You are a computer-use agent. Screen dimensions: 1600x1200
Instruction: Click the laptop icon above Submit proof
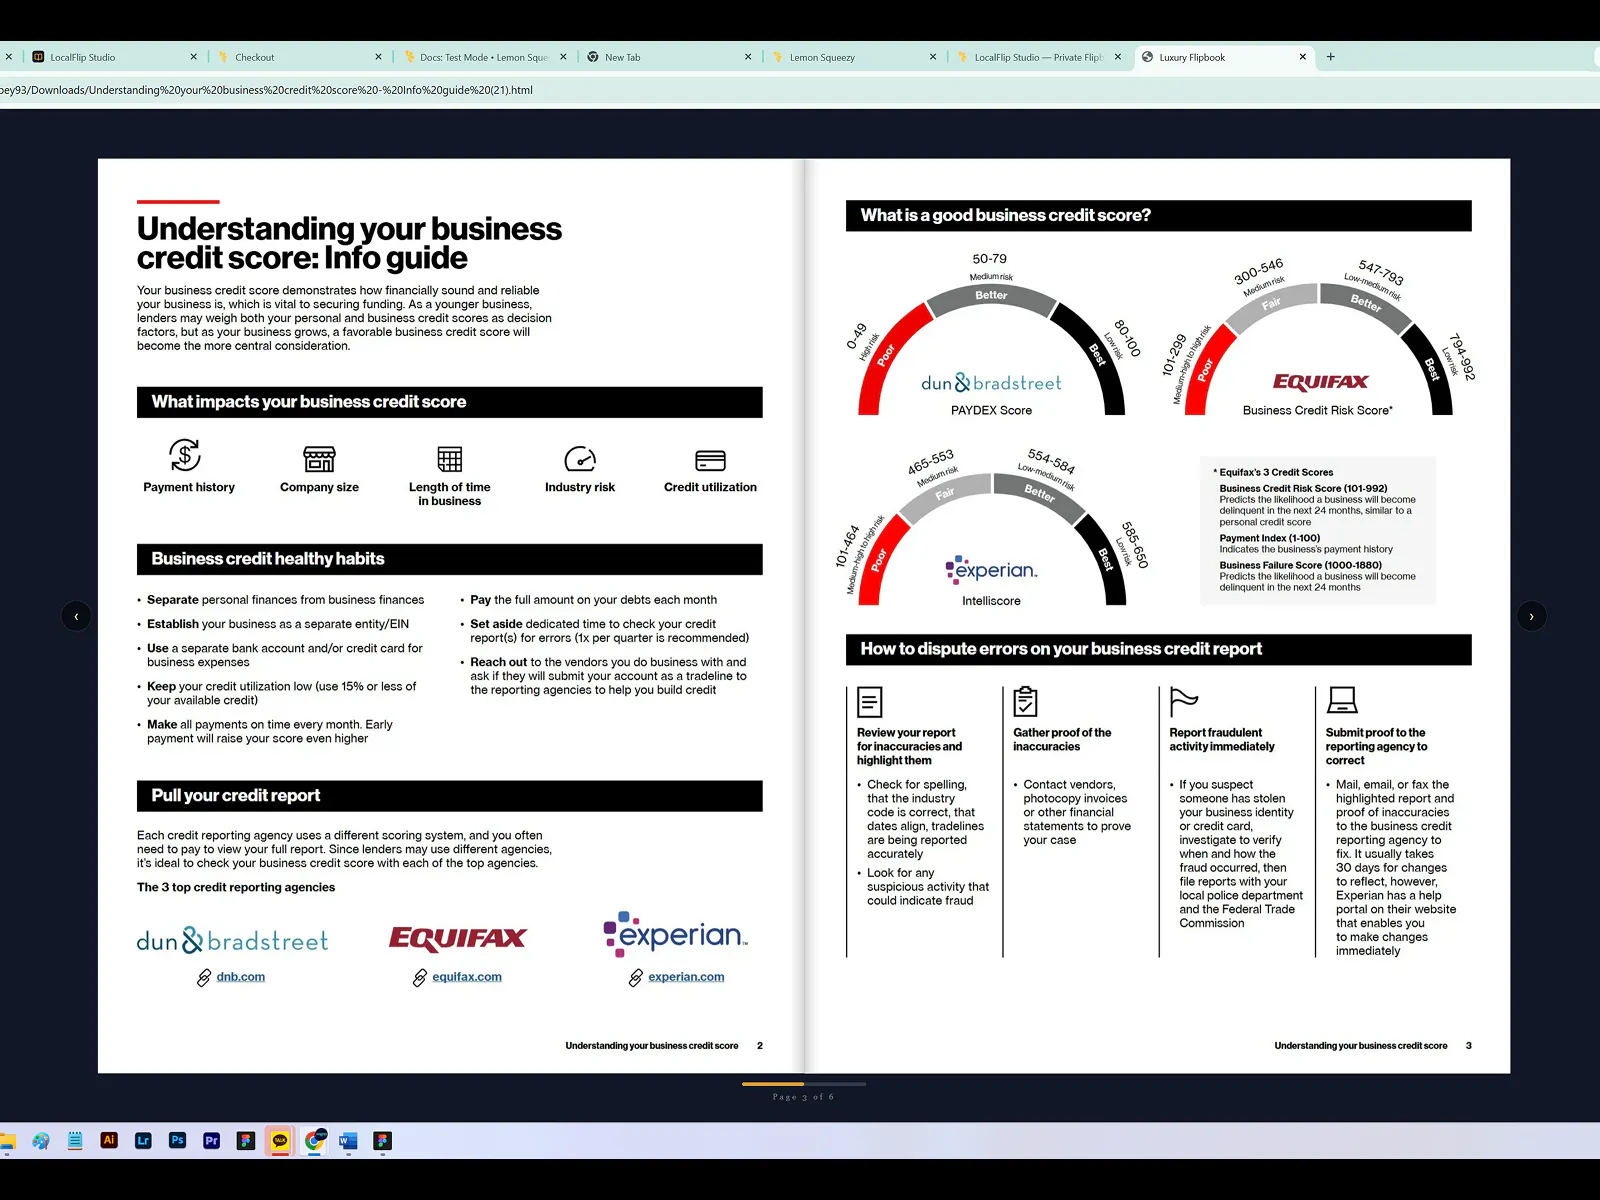[x=1341, y=700]
